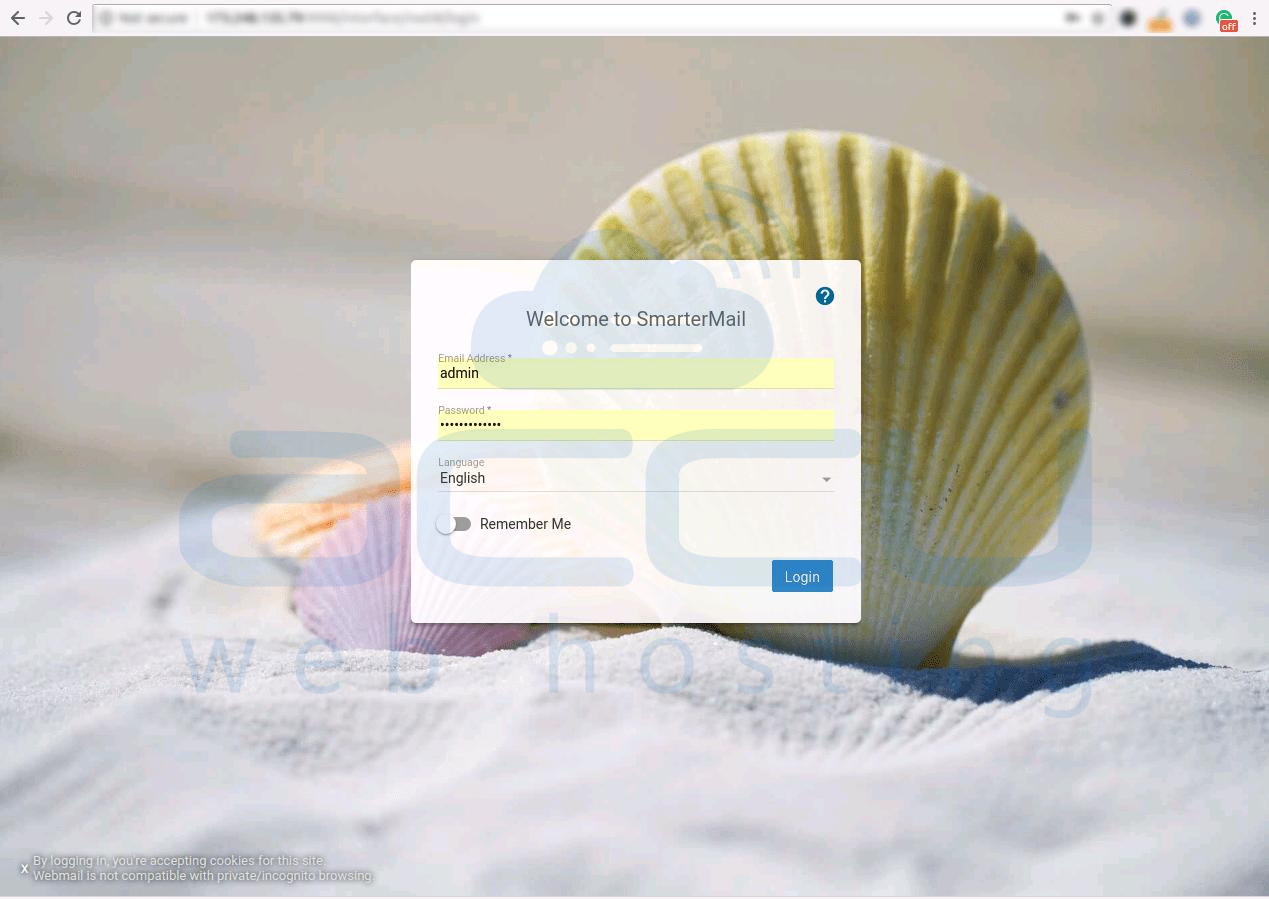Open the help question mark icon
The width and height of the screenshot is (1269, 899).
click(x=824, y=296)
